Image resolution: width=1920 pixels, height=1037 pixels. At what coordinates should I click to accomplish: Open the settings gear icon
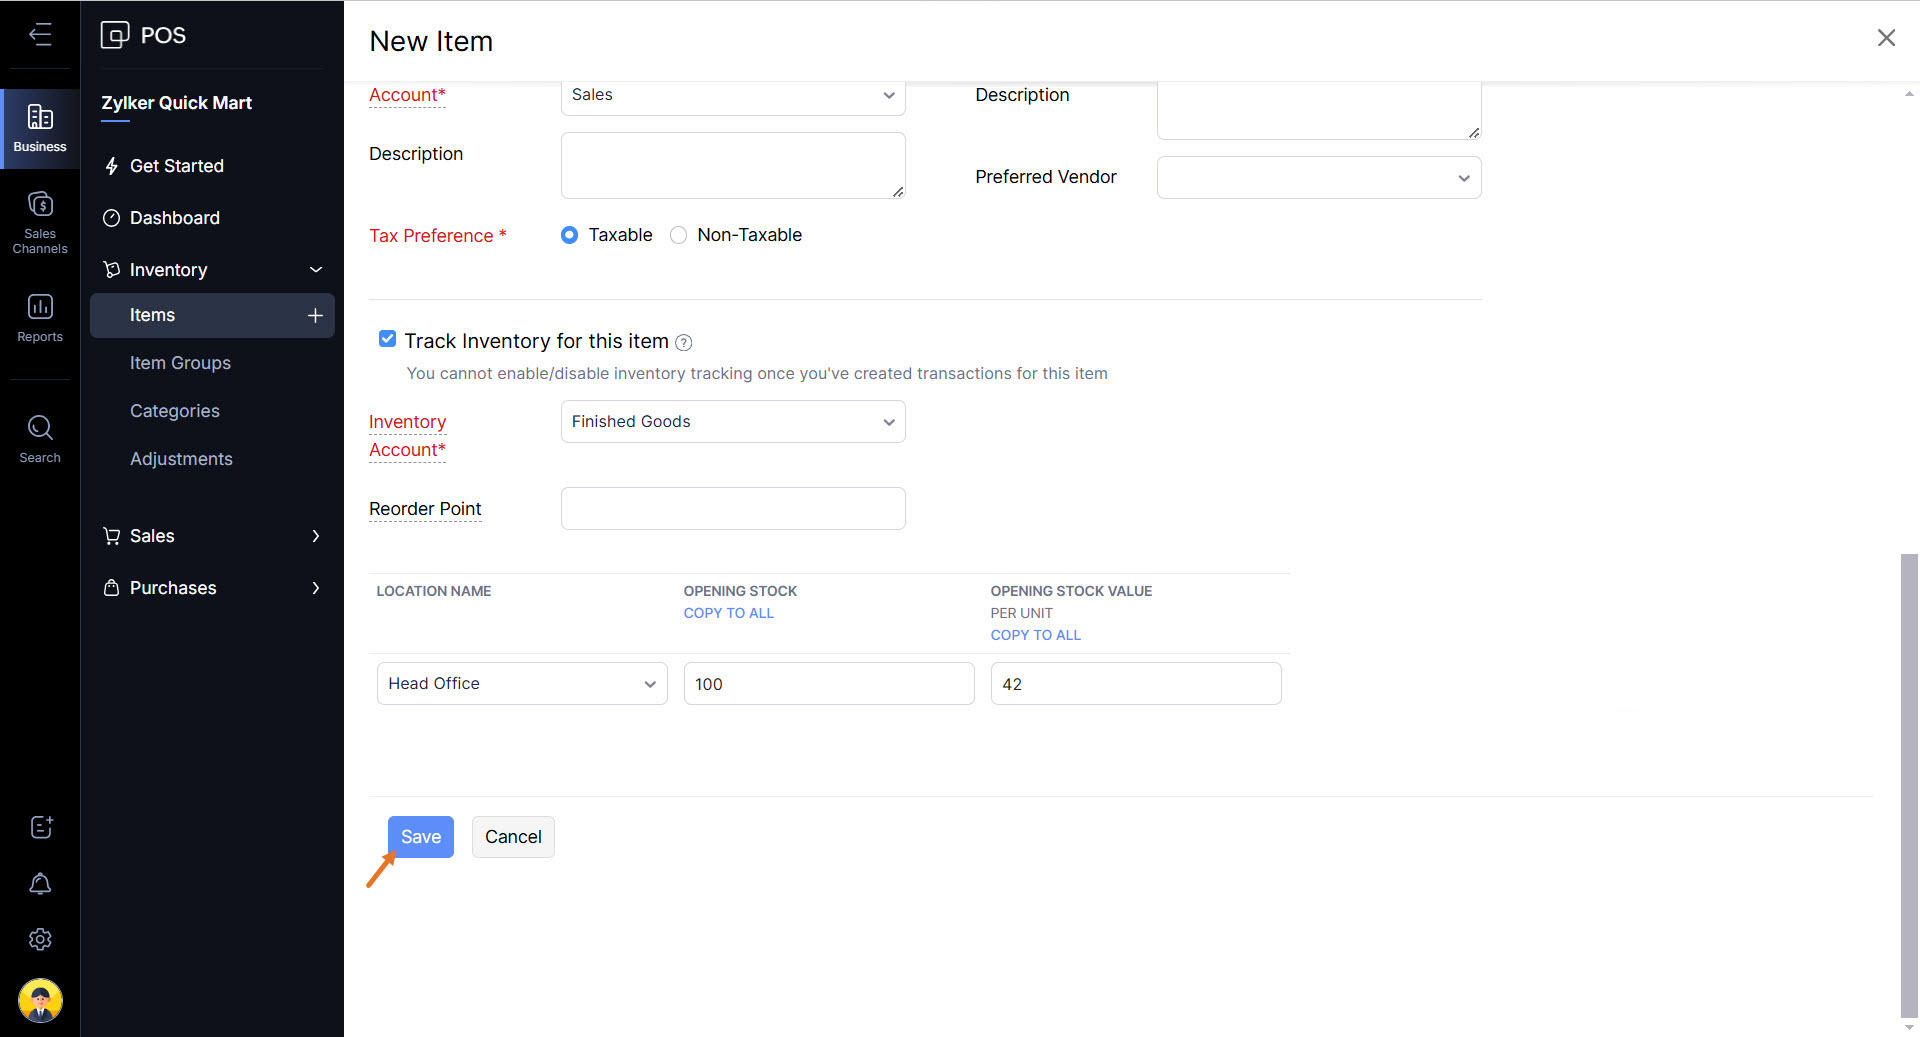(x=40, y=939)
